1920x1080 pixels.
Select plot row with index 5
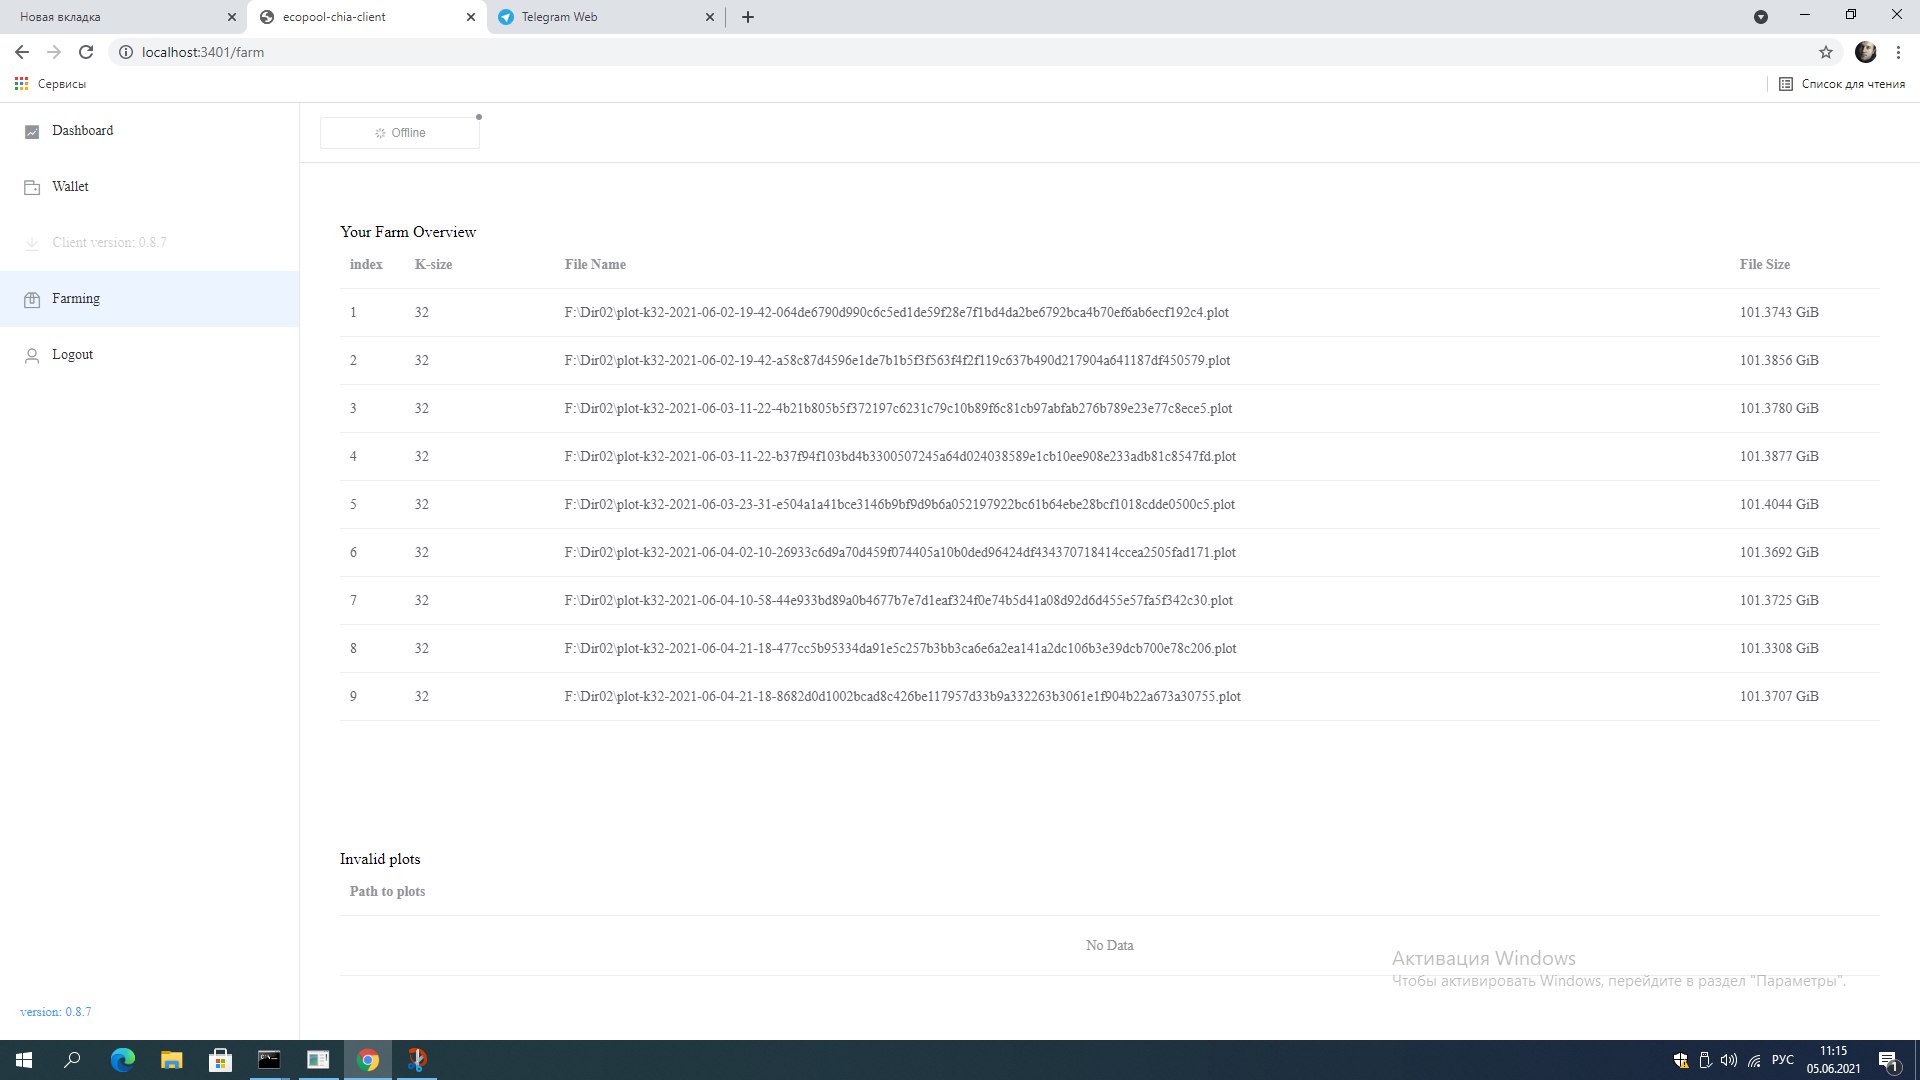point(899,504)
